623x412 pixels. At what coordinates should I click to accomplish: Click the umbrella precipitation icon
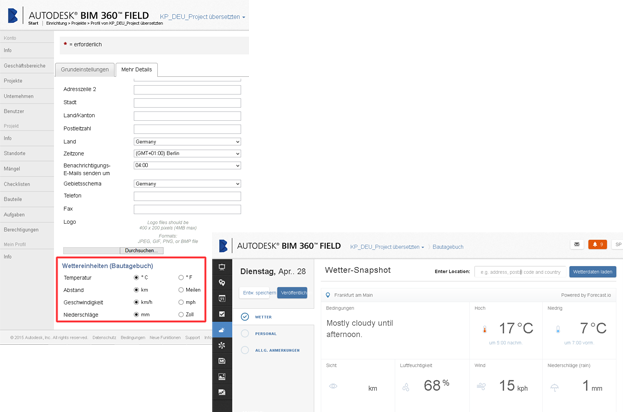(554, 387)
